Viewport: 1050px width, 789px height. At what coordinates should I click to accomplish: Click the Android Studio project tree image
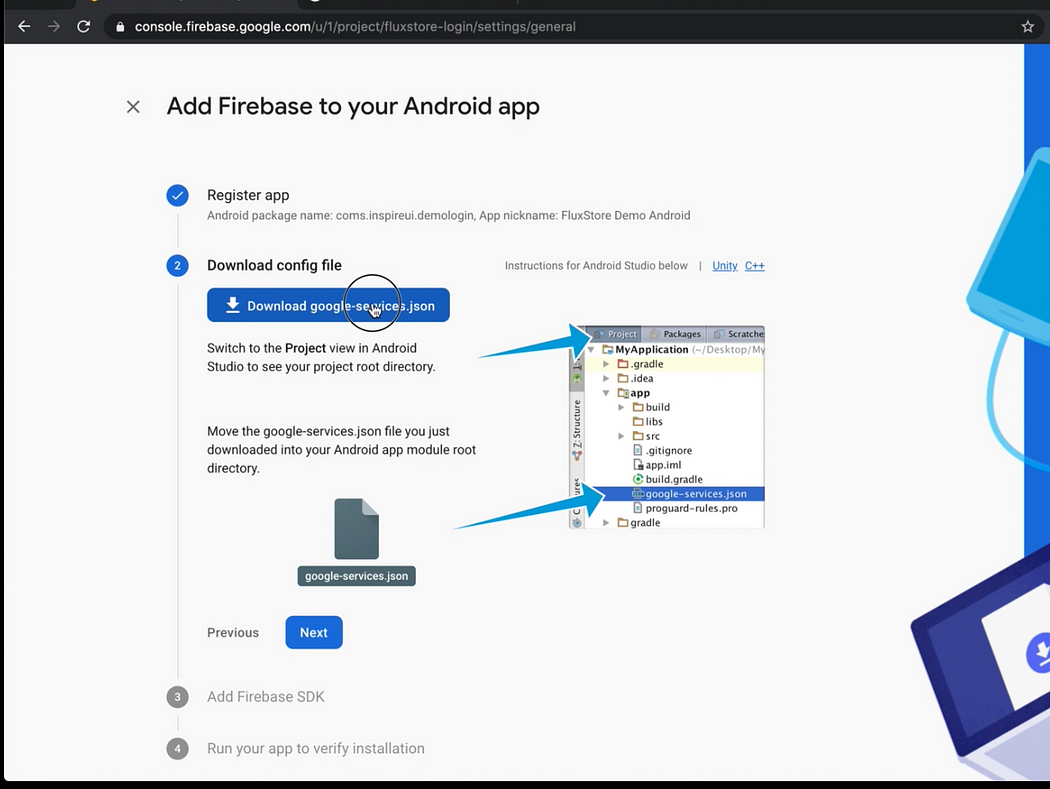tap(667, 427)
